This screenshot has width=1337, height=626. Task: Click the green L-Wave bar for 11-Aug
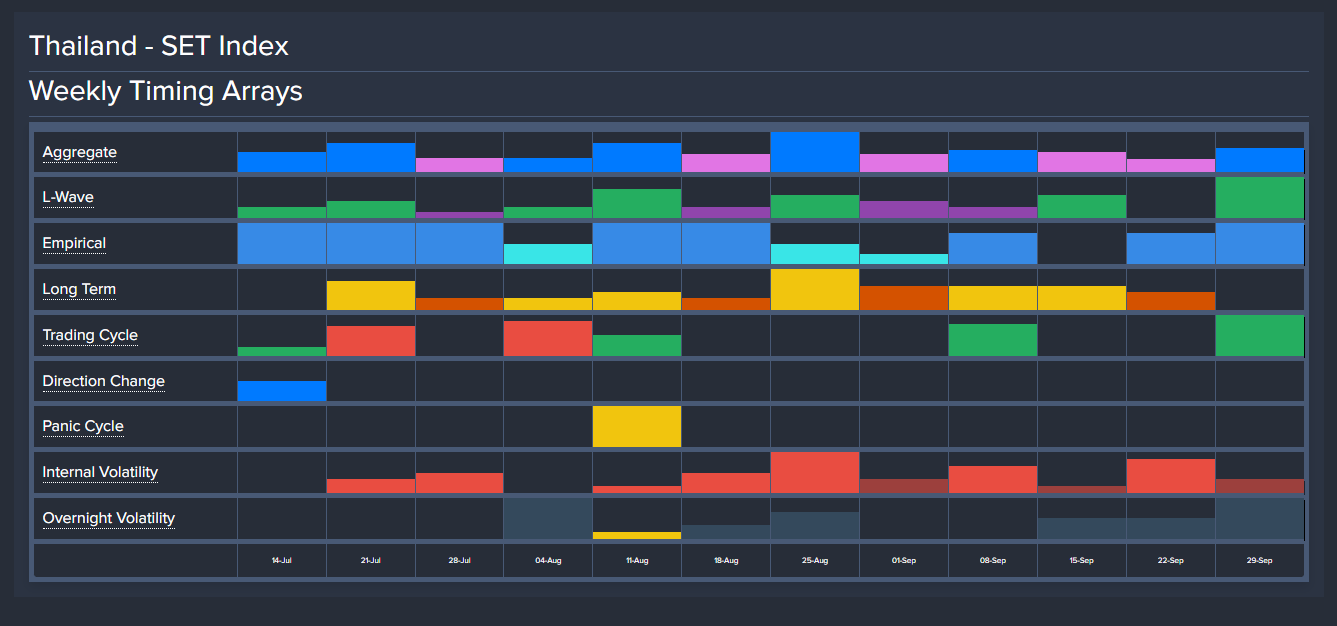pyautogui.click(x=637, y=203)
